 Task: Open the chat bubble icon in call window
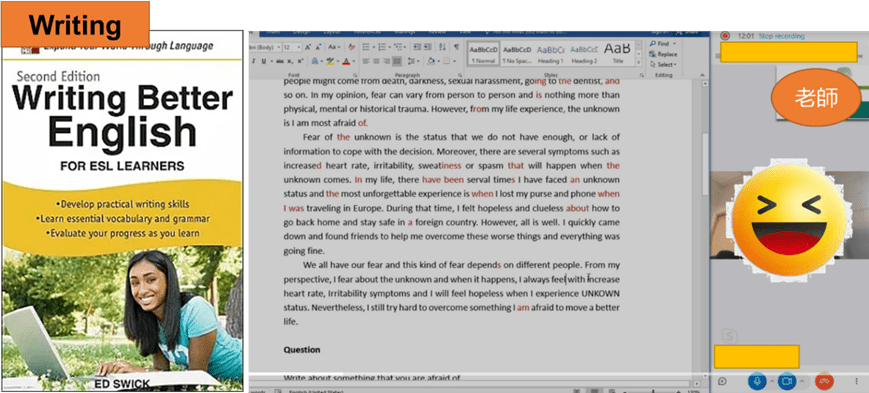[x=722, y=381]
